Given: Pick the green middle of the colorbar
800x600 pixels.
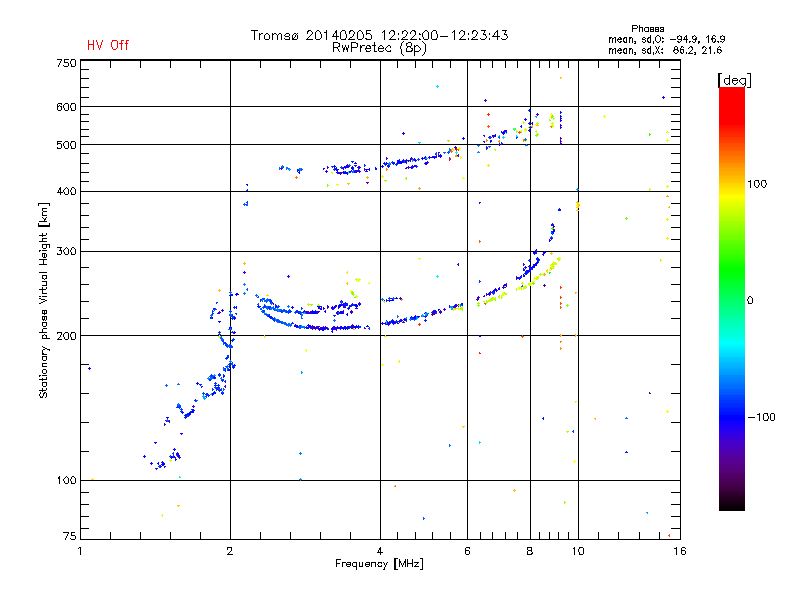Looking at the screenshot, I should [732, 270].
